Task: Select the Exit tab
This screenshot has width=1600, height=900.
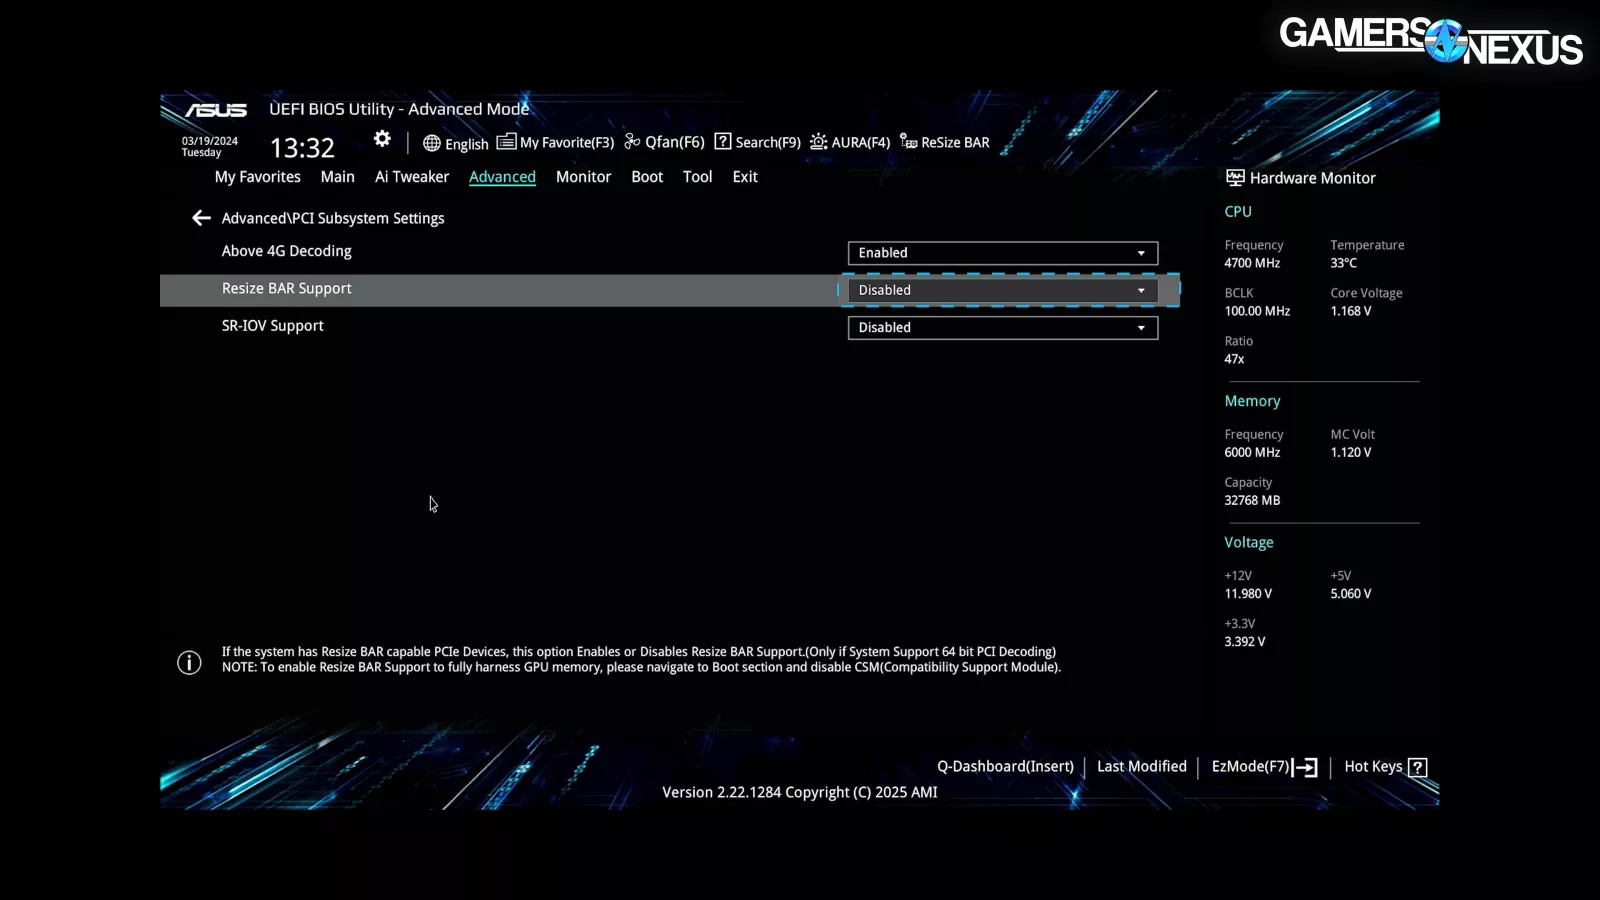Action: coord(745,177)
